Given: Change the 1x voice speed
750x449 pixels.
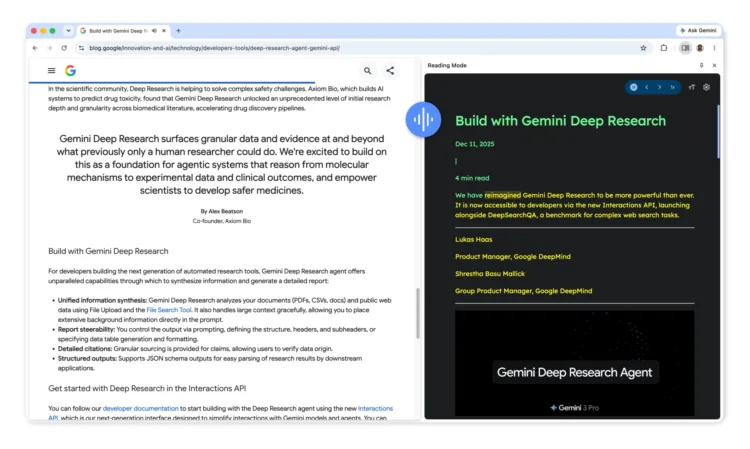Looking at the screenshot, I should pos(673,88).
